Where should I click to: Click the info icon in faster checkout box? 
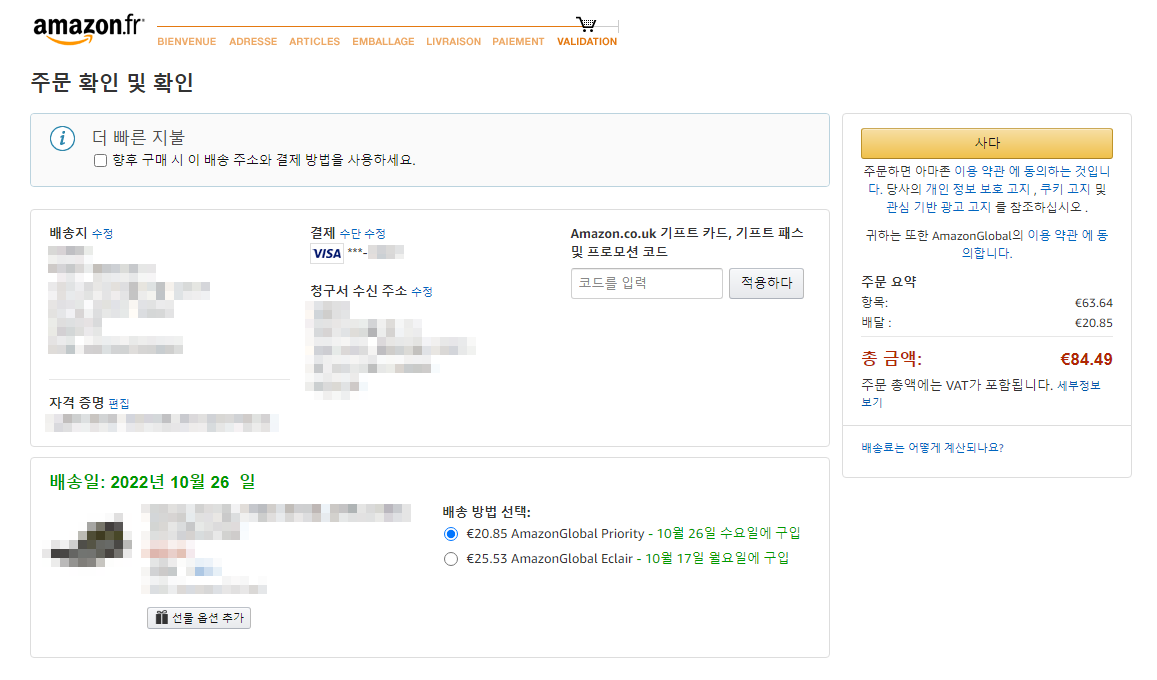[63, 138]
